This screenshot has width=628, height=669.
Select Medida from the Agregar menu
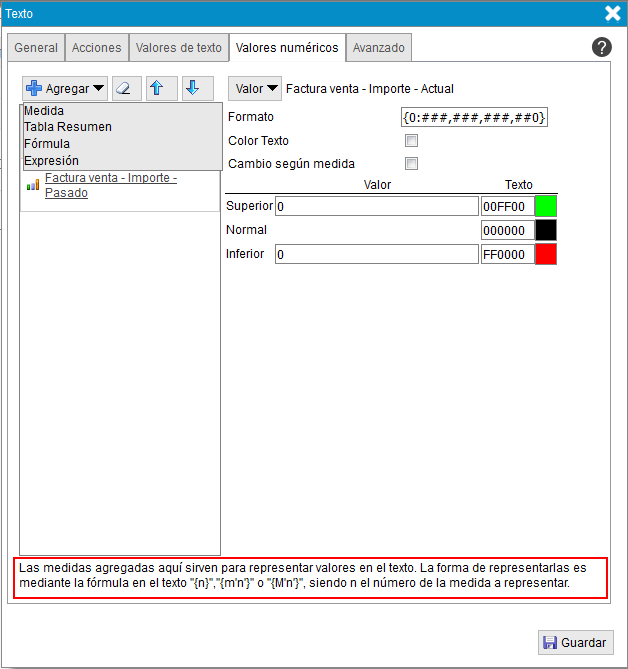(45, 111)
